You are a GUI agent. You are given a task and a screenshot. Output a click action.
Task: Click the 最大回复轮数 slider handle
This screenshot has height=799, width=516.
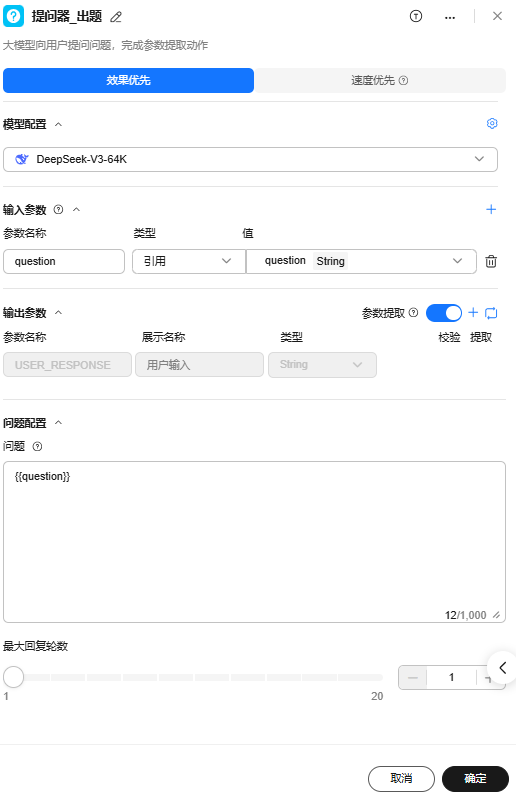[x=14, y=677]
